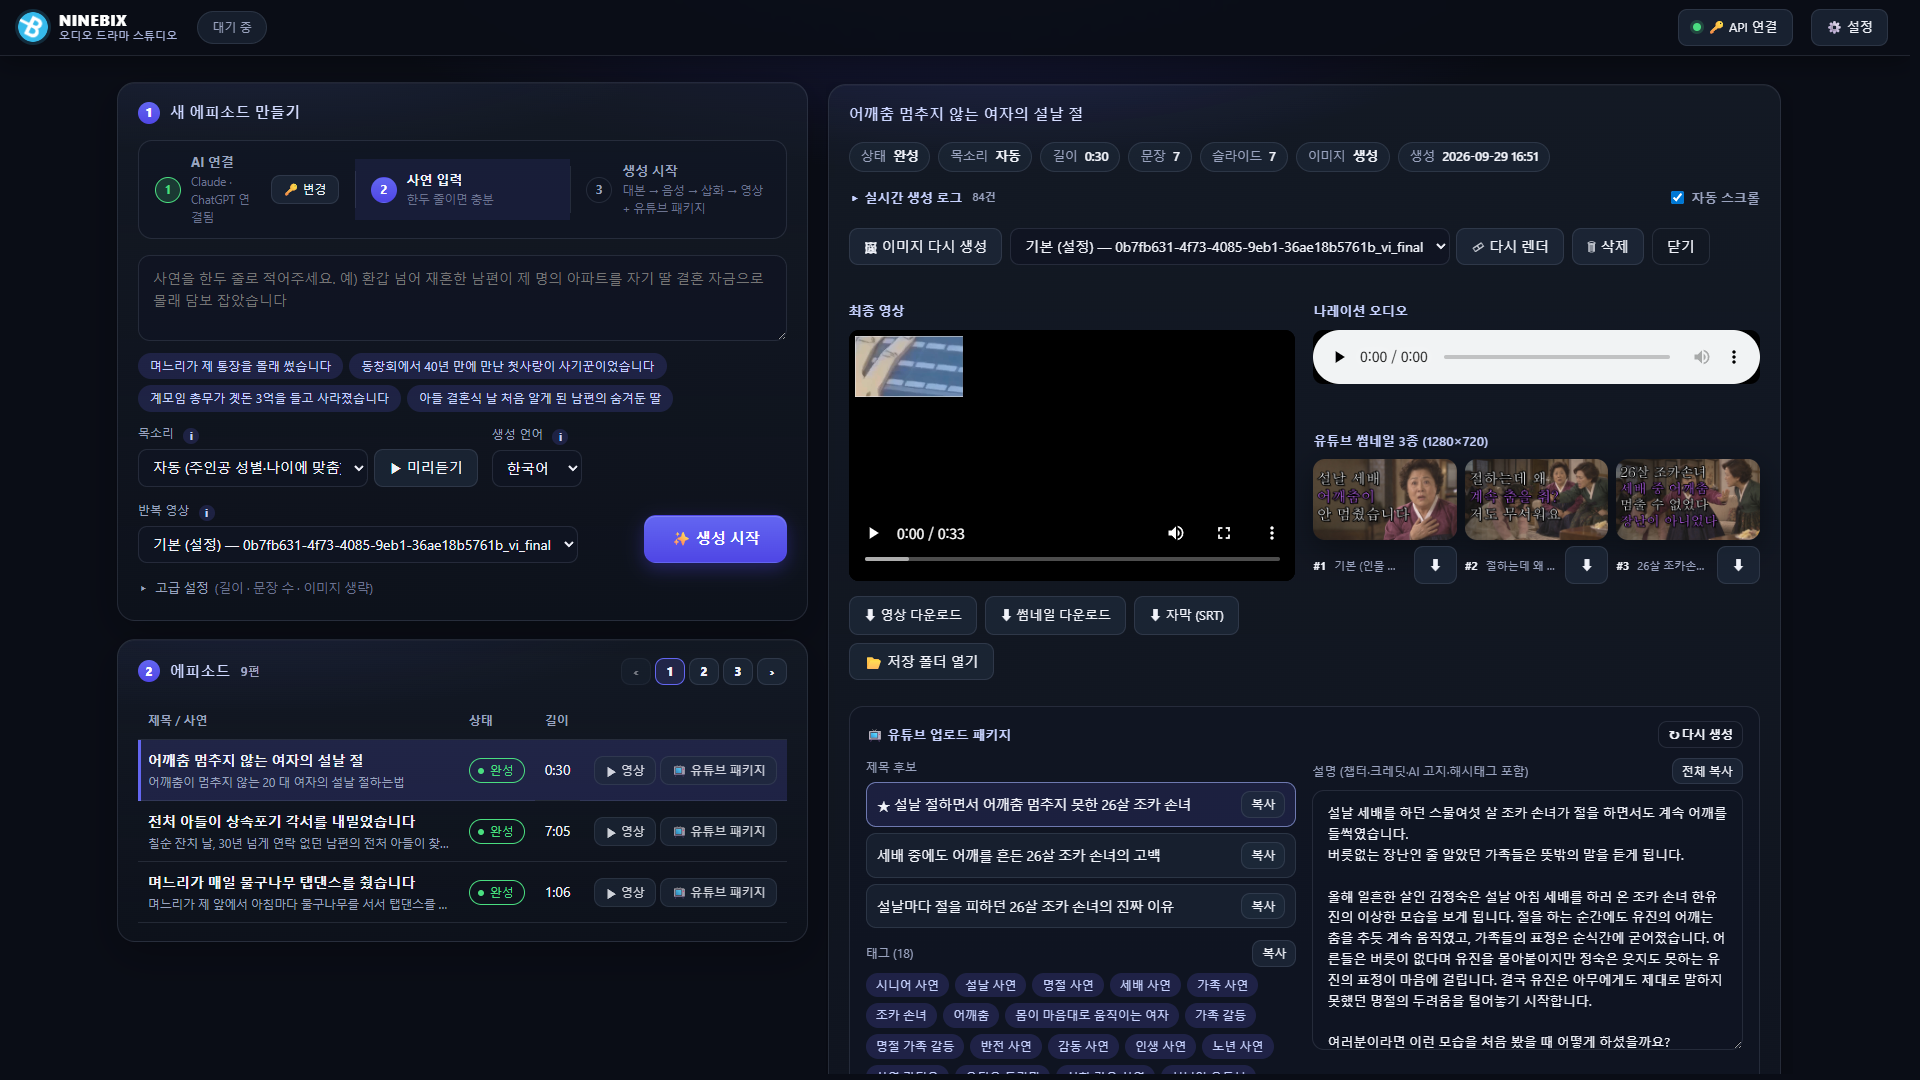Open the 반복 영상 dropdown in the new episode panel
Screen dimensions: 1920x1080
pos(358,545)
